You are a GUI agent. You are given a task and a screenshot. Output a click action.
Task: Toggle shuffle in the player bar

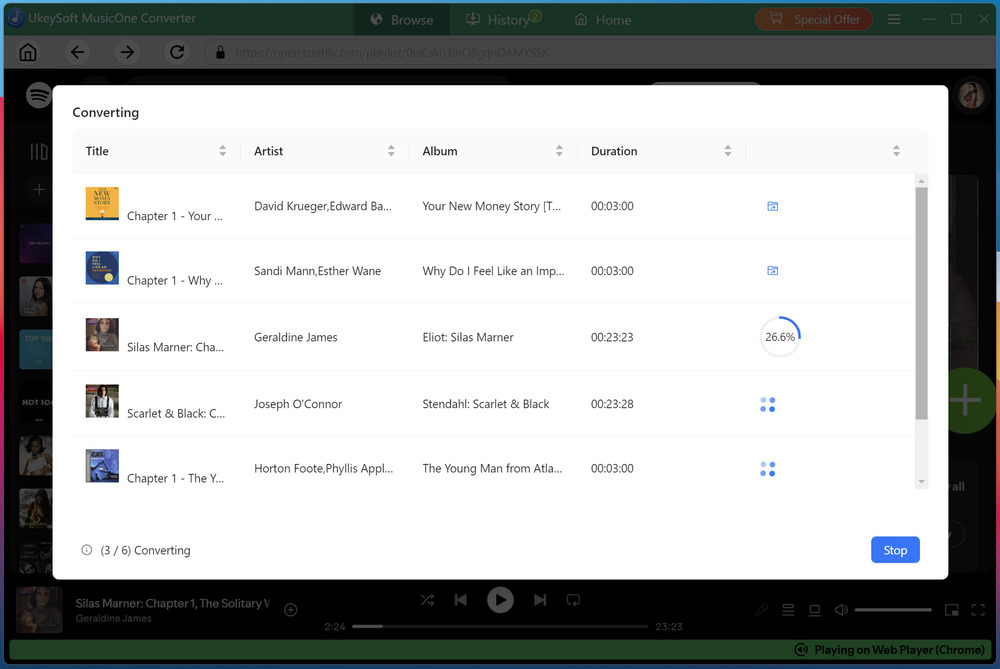[x=427, y=599]
